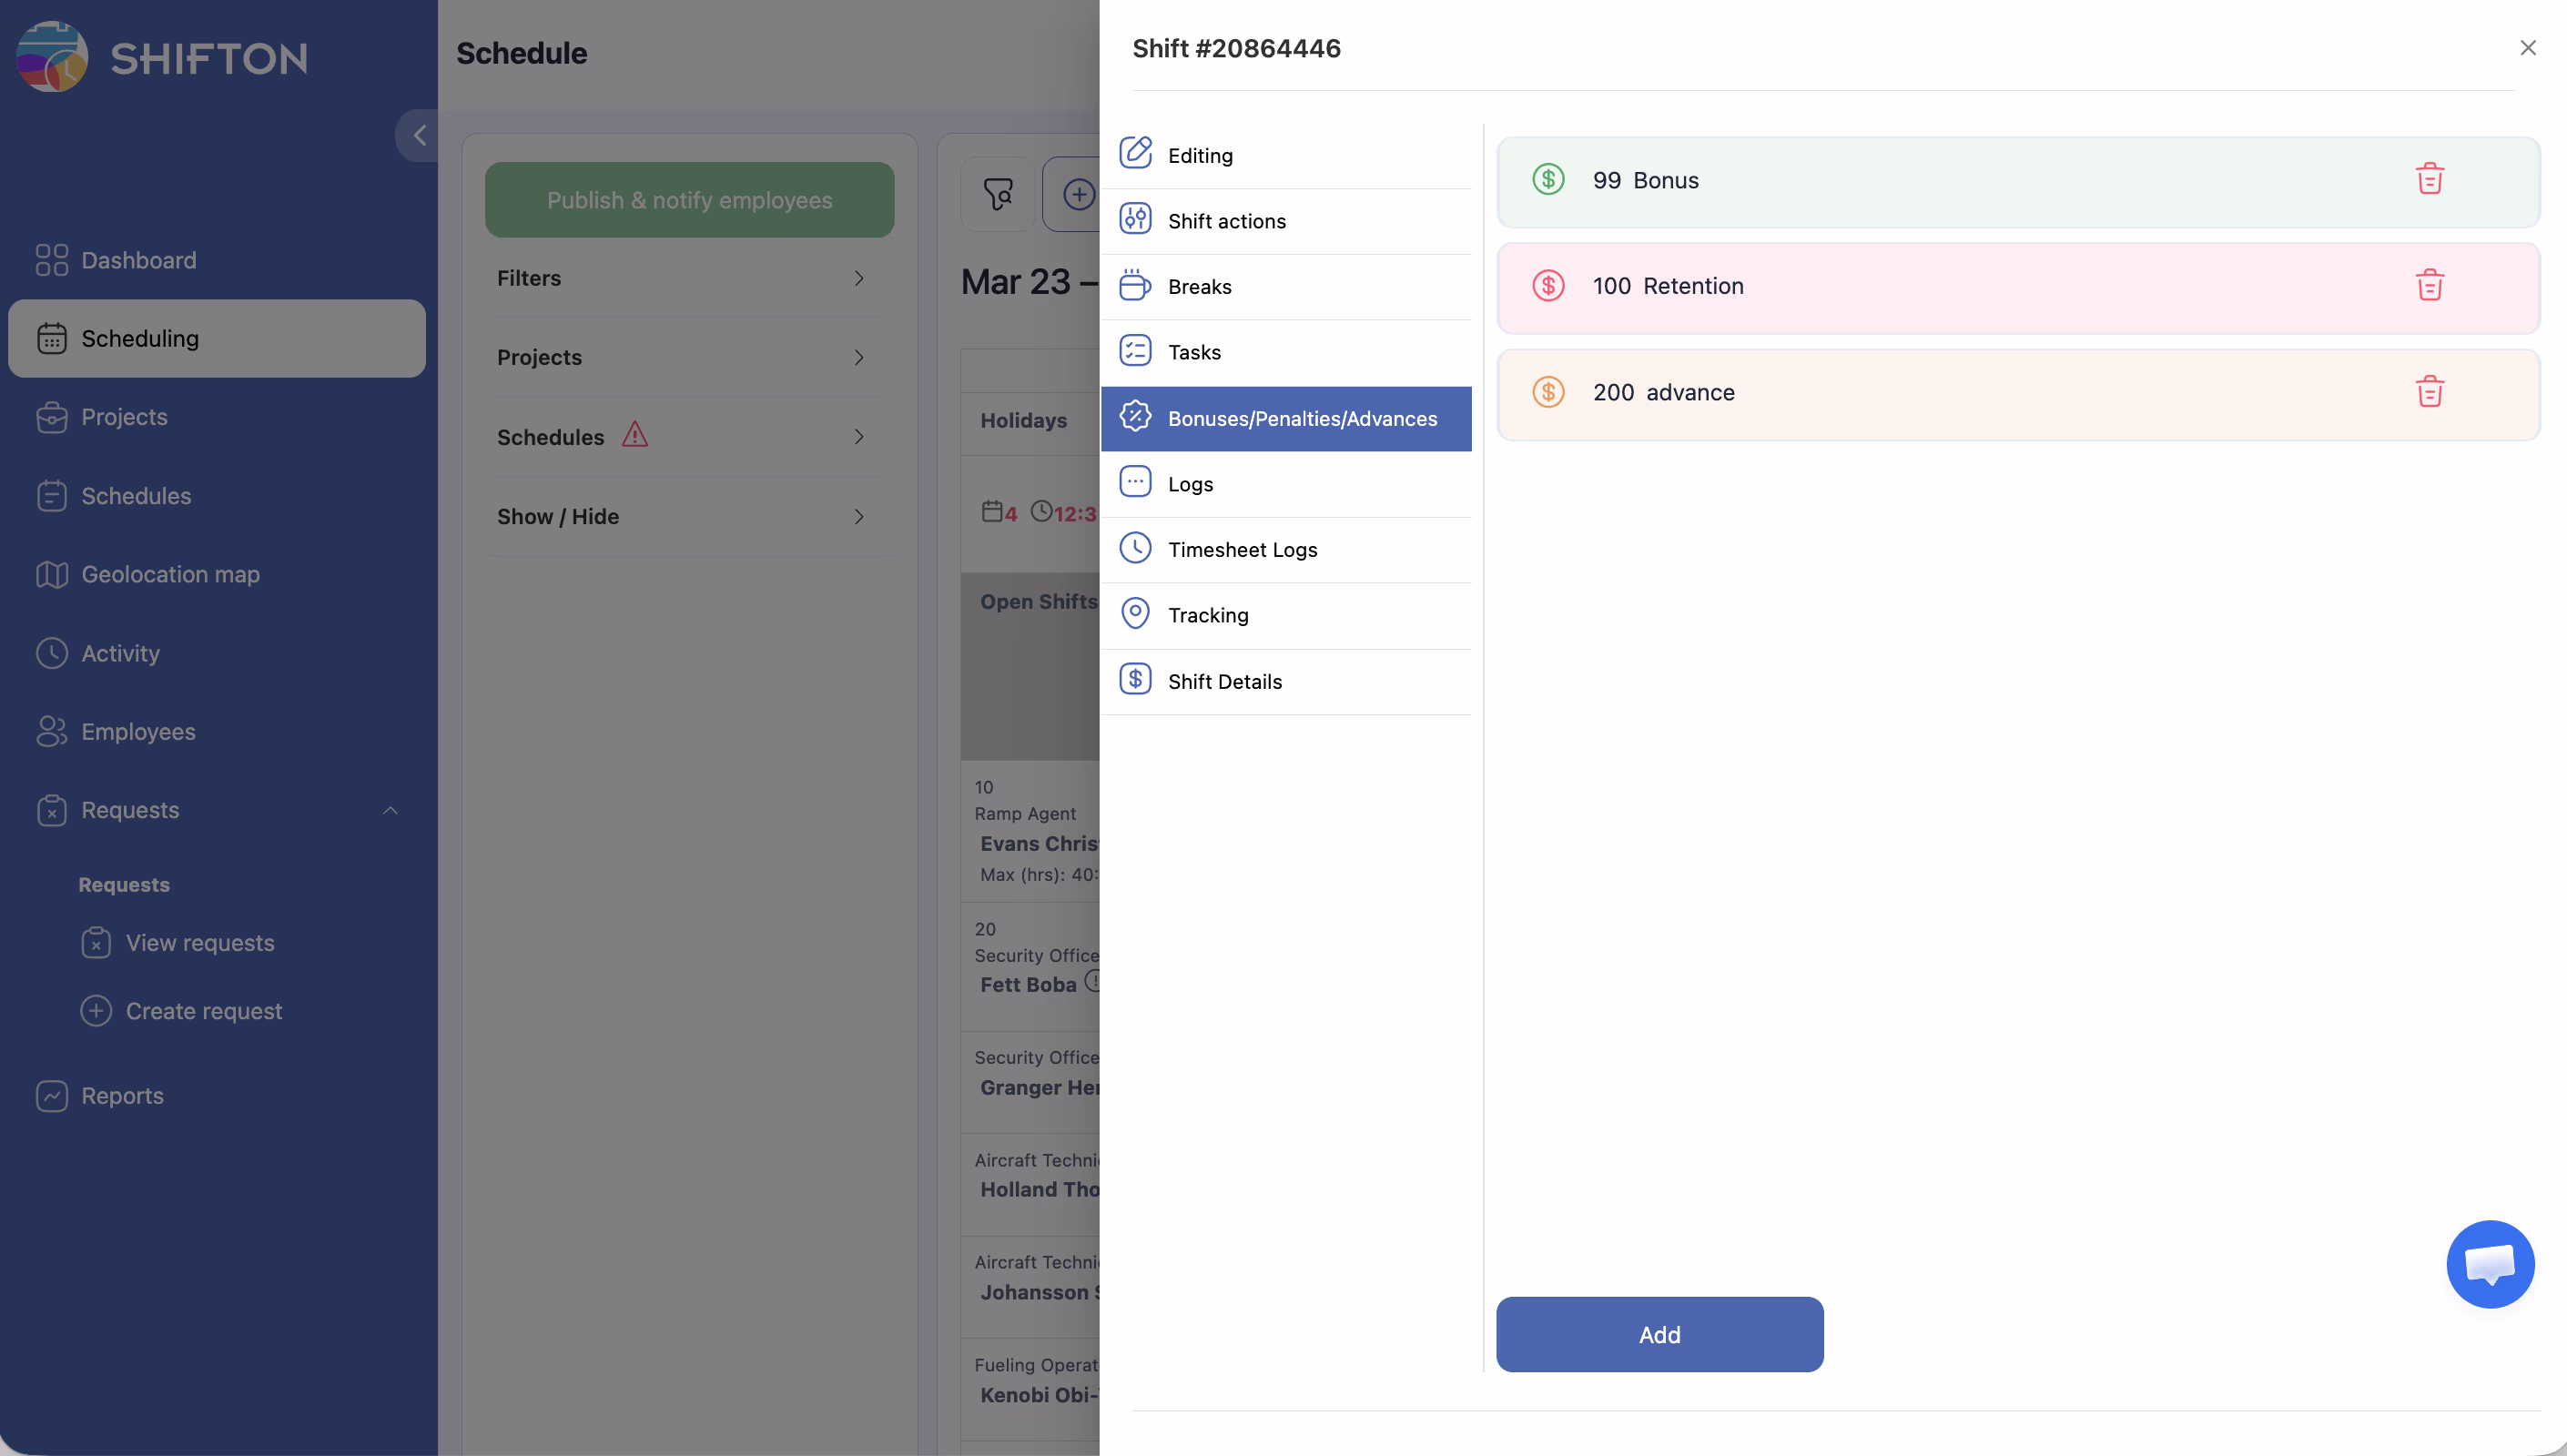Close the Shift #20864446 panel
The width and height of the screenshot is (2567, 1456).
point(2527,48)
